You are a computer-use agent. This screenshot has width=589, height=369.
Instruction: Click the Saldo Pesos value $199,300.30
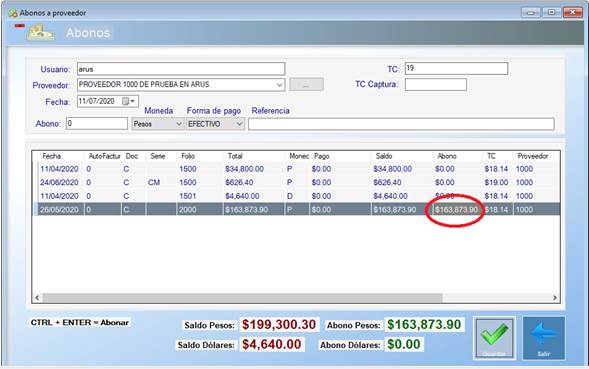pyautogui.click(x=279, y=325)
